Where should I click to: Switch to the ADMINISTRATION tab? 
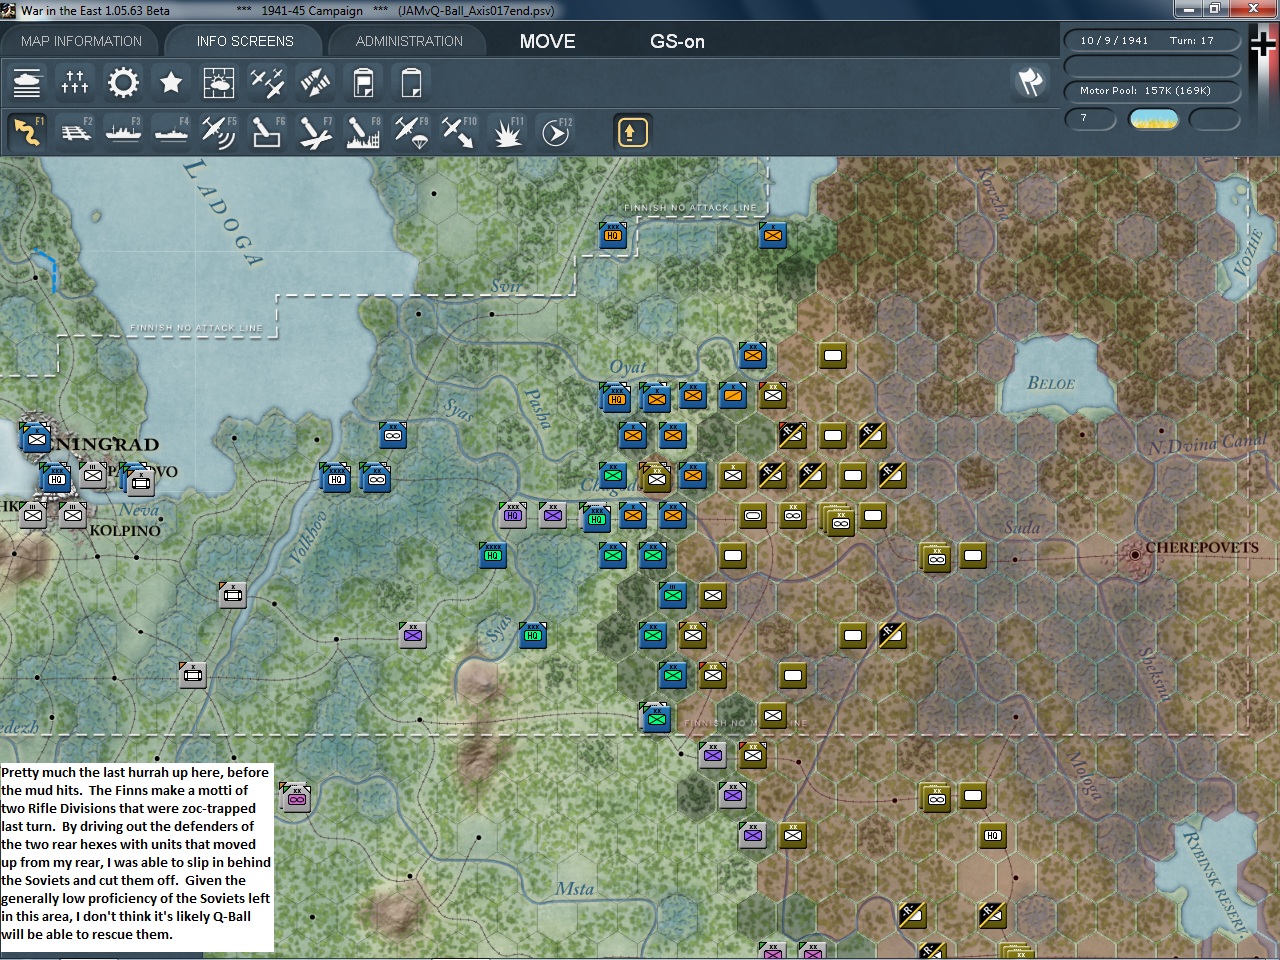[409, 41]
